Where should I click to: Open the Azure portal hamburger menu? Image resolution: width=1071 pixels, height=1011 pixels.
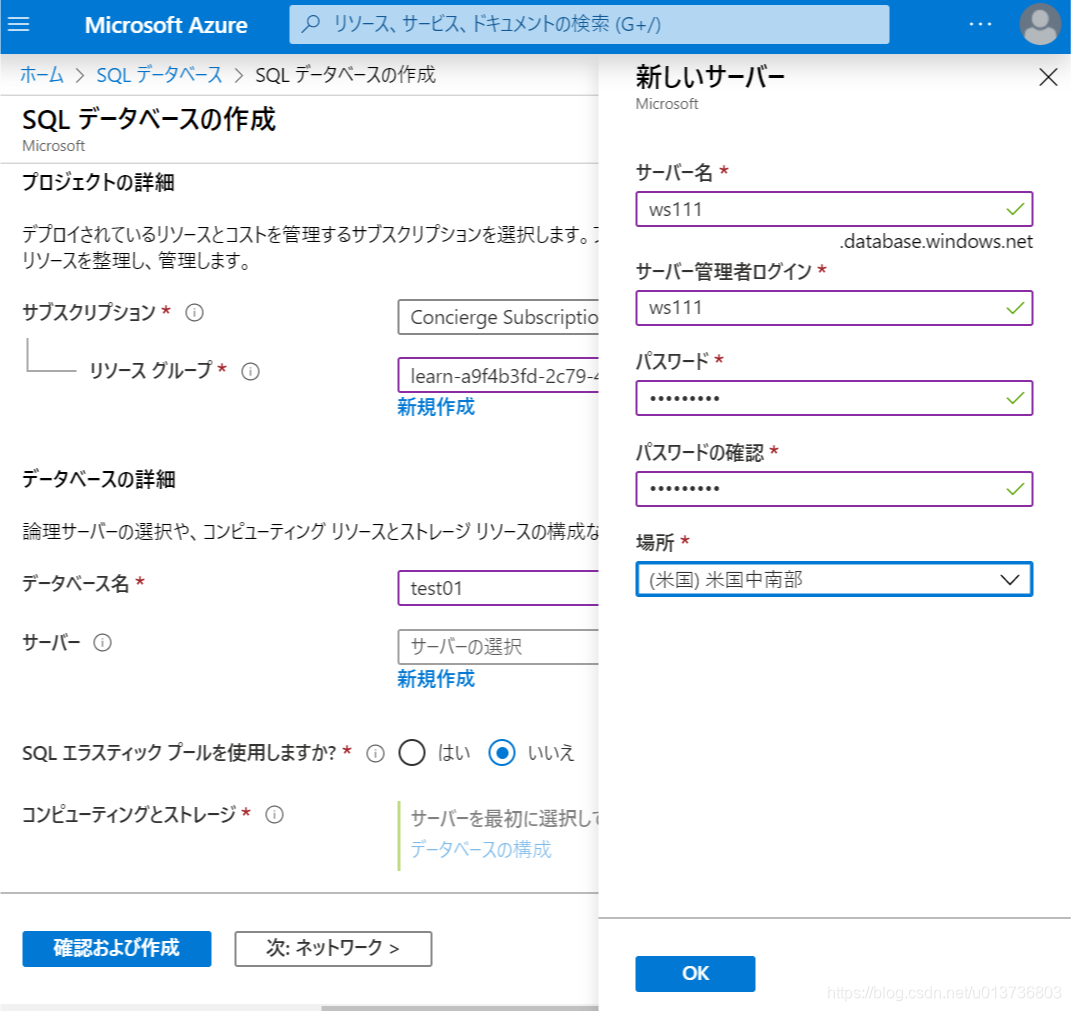click(20, 24)
